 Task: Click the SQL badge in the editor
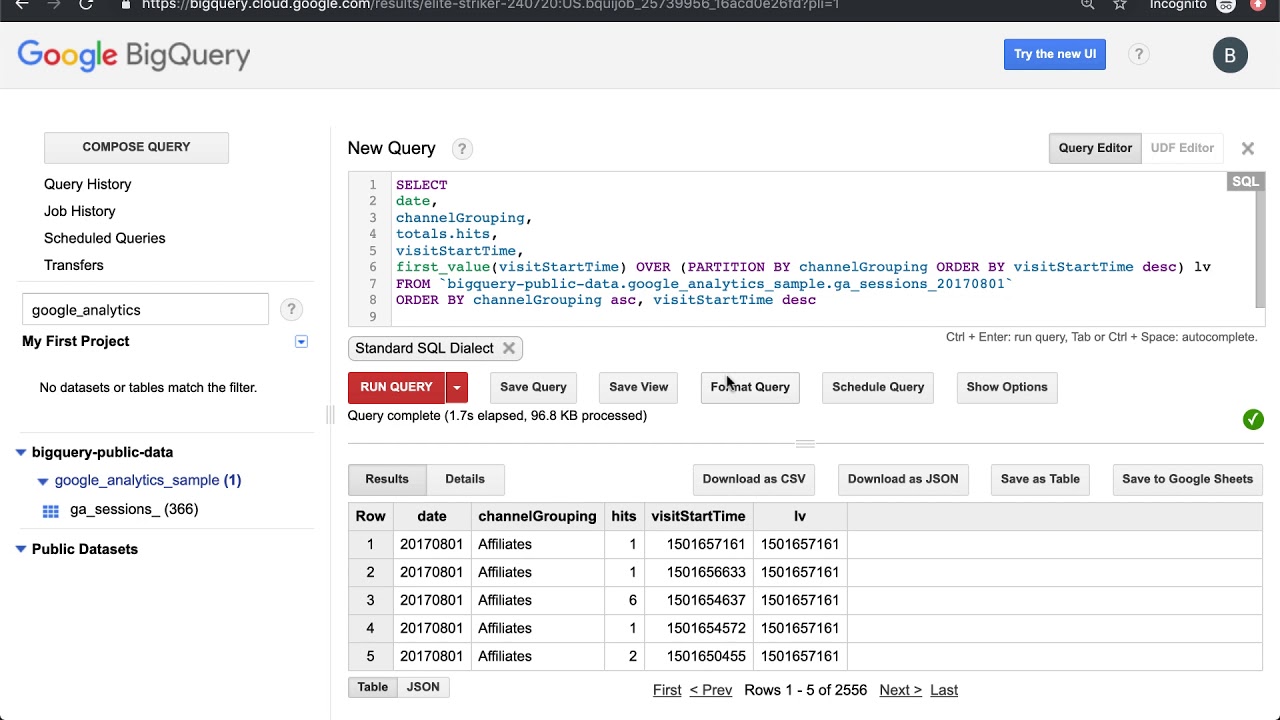tap(1245, 182)
